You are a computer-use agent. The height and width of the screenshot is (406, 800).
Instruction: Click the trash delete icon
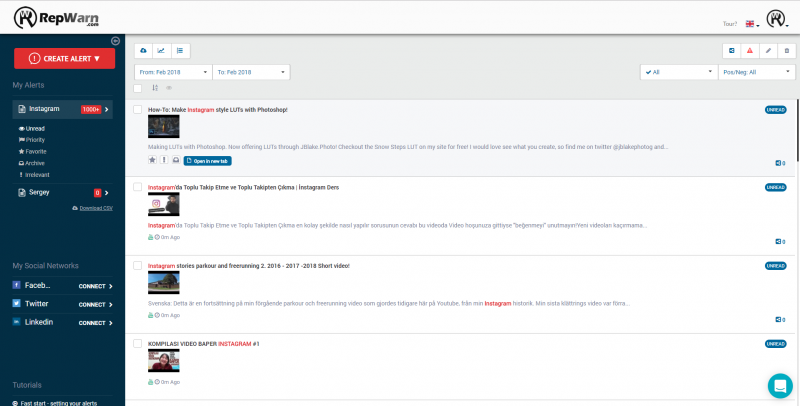point(787,50)
